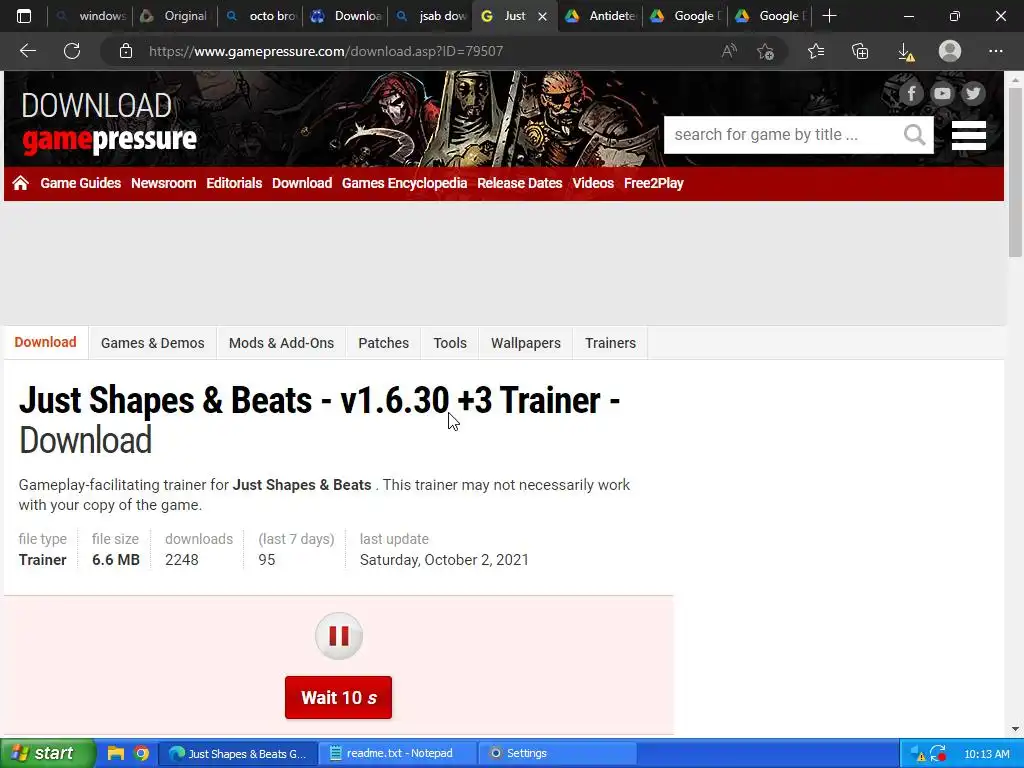Open the Editorials section
The width and height of the screenshot is (1024, 768).
point(234,183)
